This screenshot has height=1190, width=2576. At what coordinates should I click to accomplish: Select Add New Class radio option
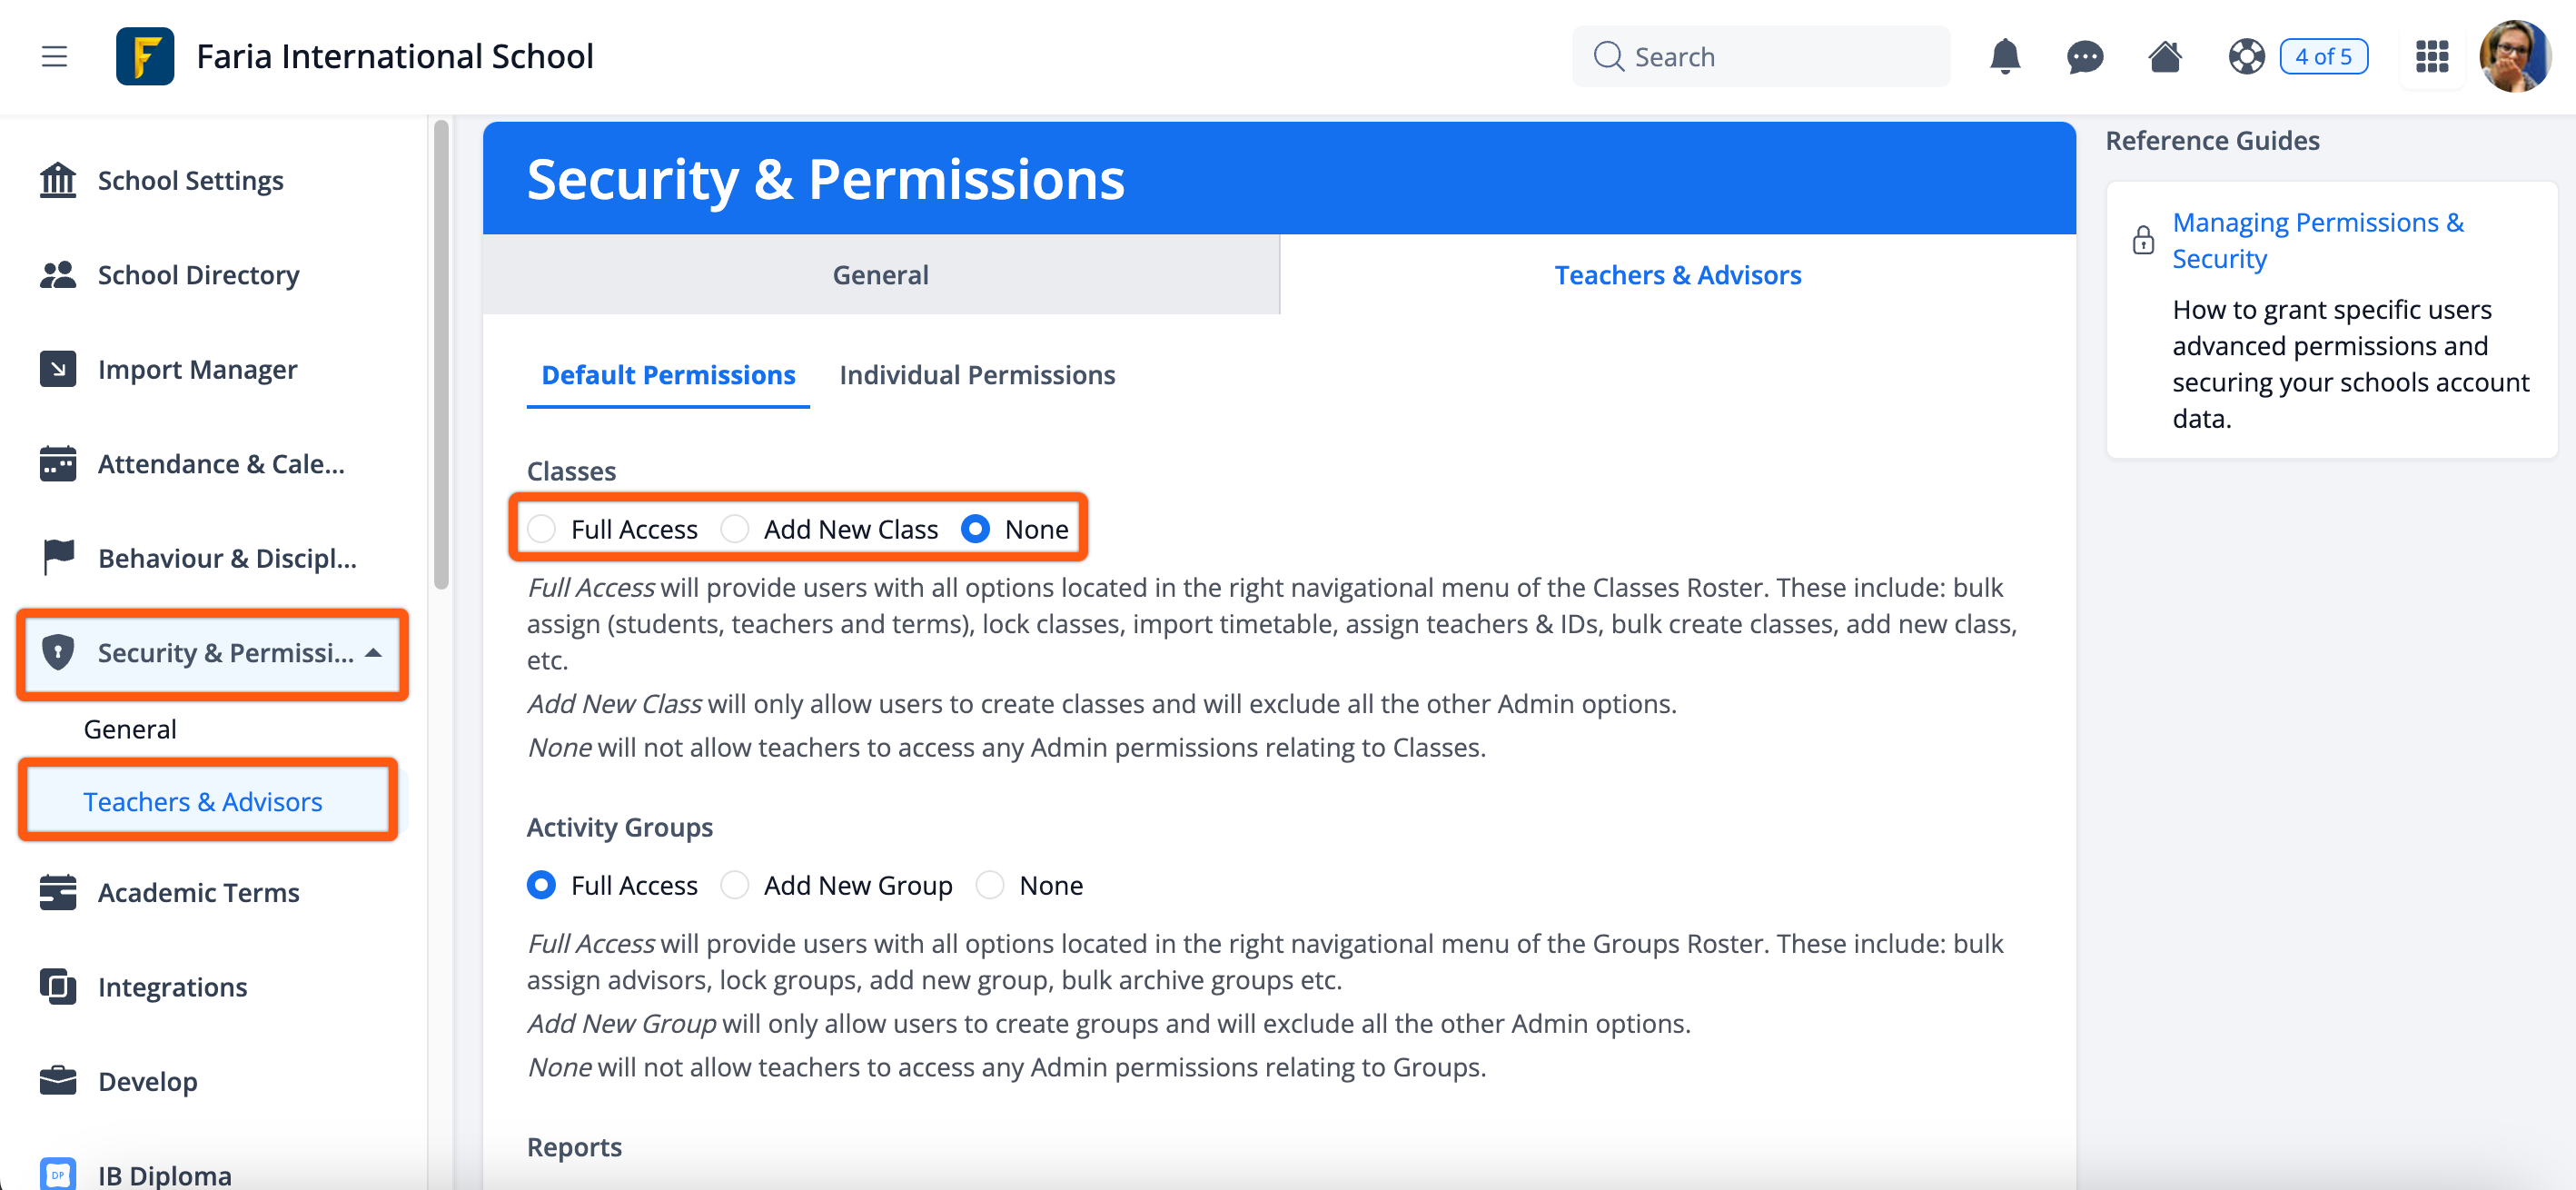[735, 529]
